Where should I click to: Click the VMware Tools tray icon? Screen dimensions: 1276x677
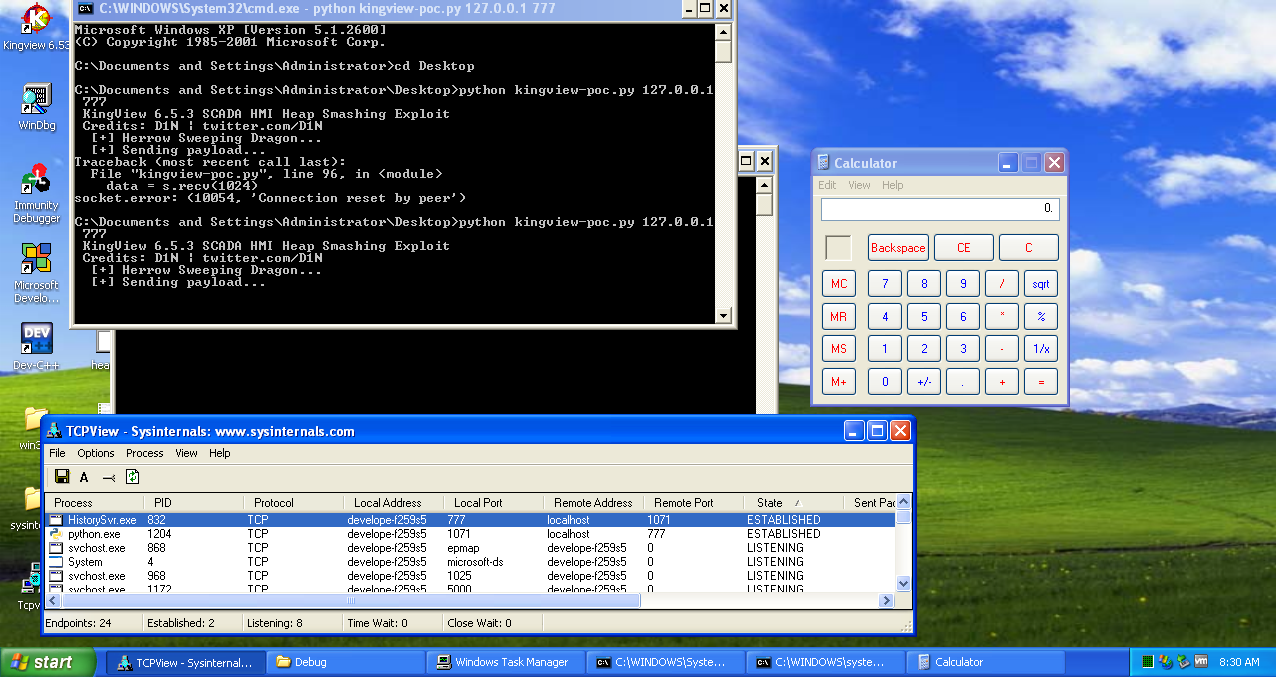[x=1201, y=662]
